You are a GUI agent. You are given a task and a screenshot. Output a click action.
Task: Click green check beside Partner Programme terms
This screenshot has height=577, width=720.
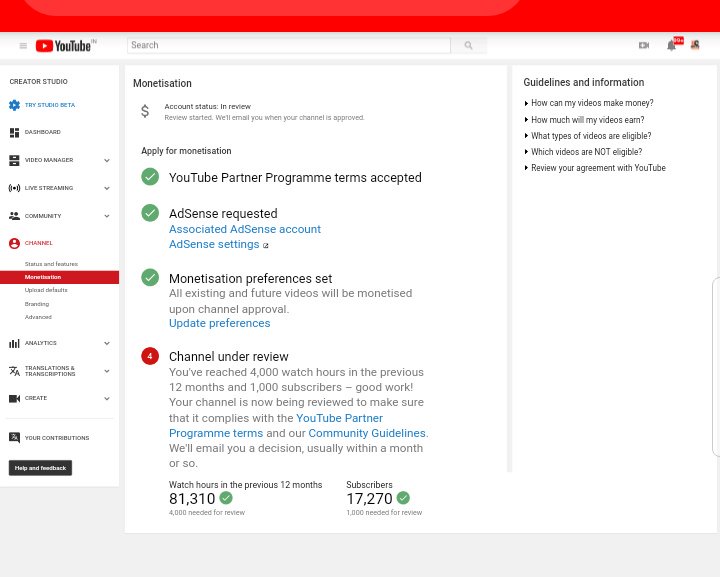point(150,177)
